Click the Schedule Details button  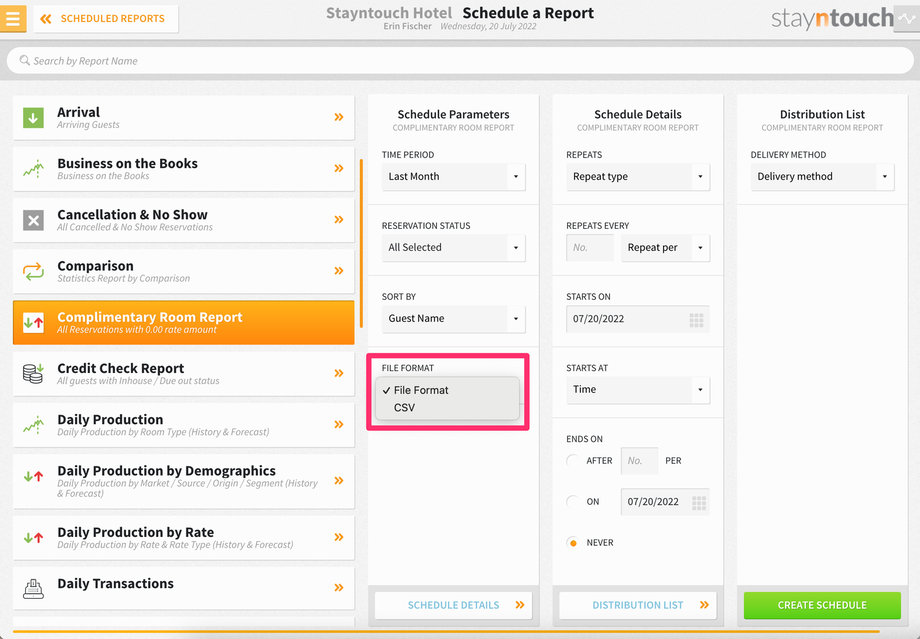coord(454,605)
